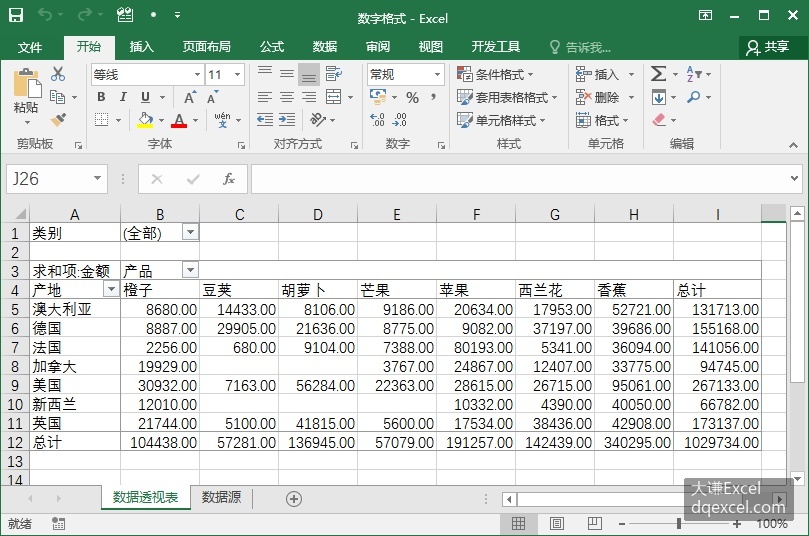Screen dimensions: 809x536
Task: Click the Redo arrow icon
Action: [84, 15]
